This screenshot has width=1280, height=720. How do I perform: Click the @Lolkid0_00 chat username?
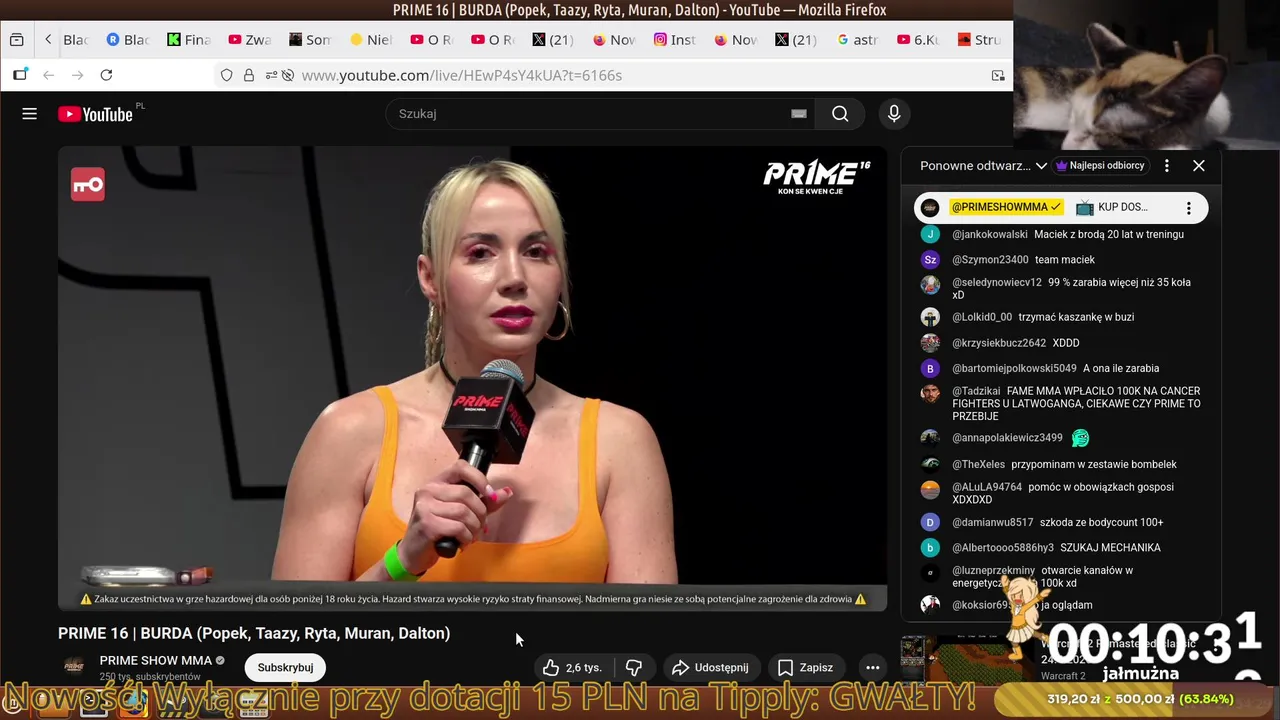982,317
